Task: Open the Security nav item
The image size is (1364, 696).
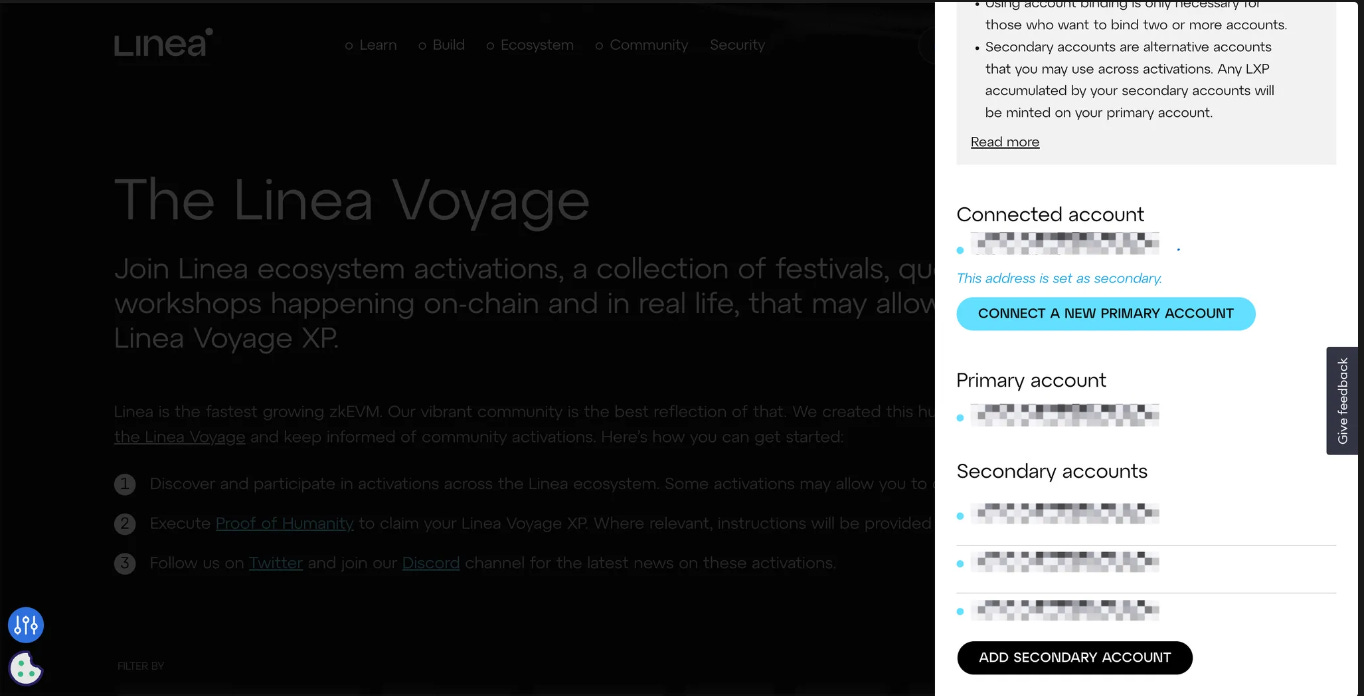Action: 737,45
